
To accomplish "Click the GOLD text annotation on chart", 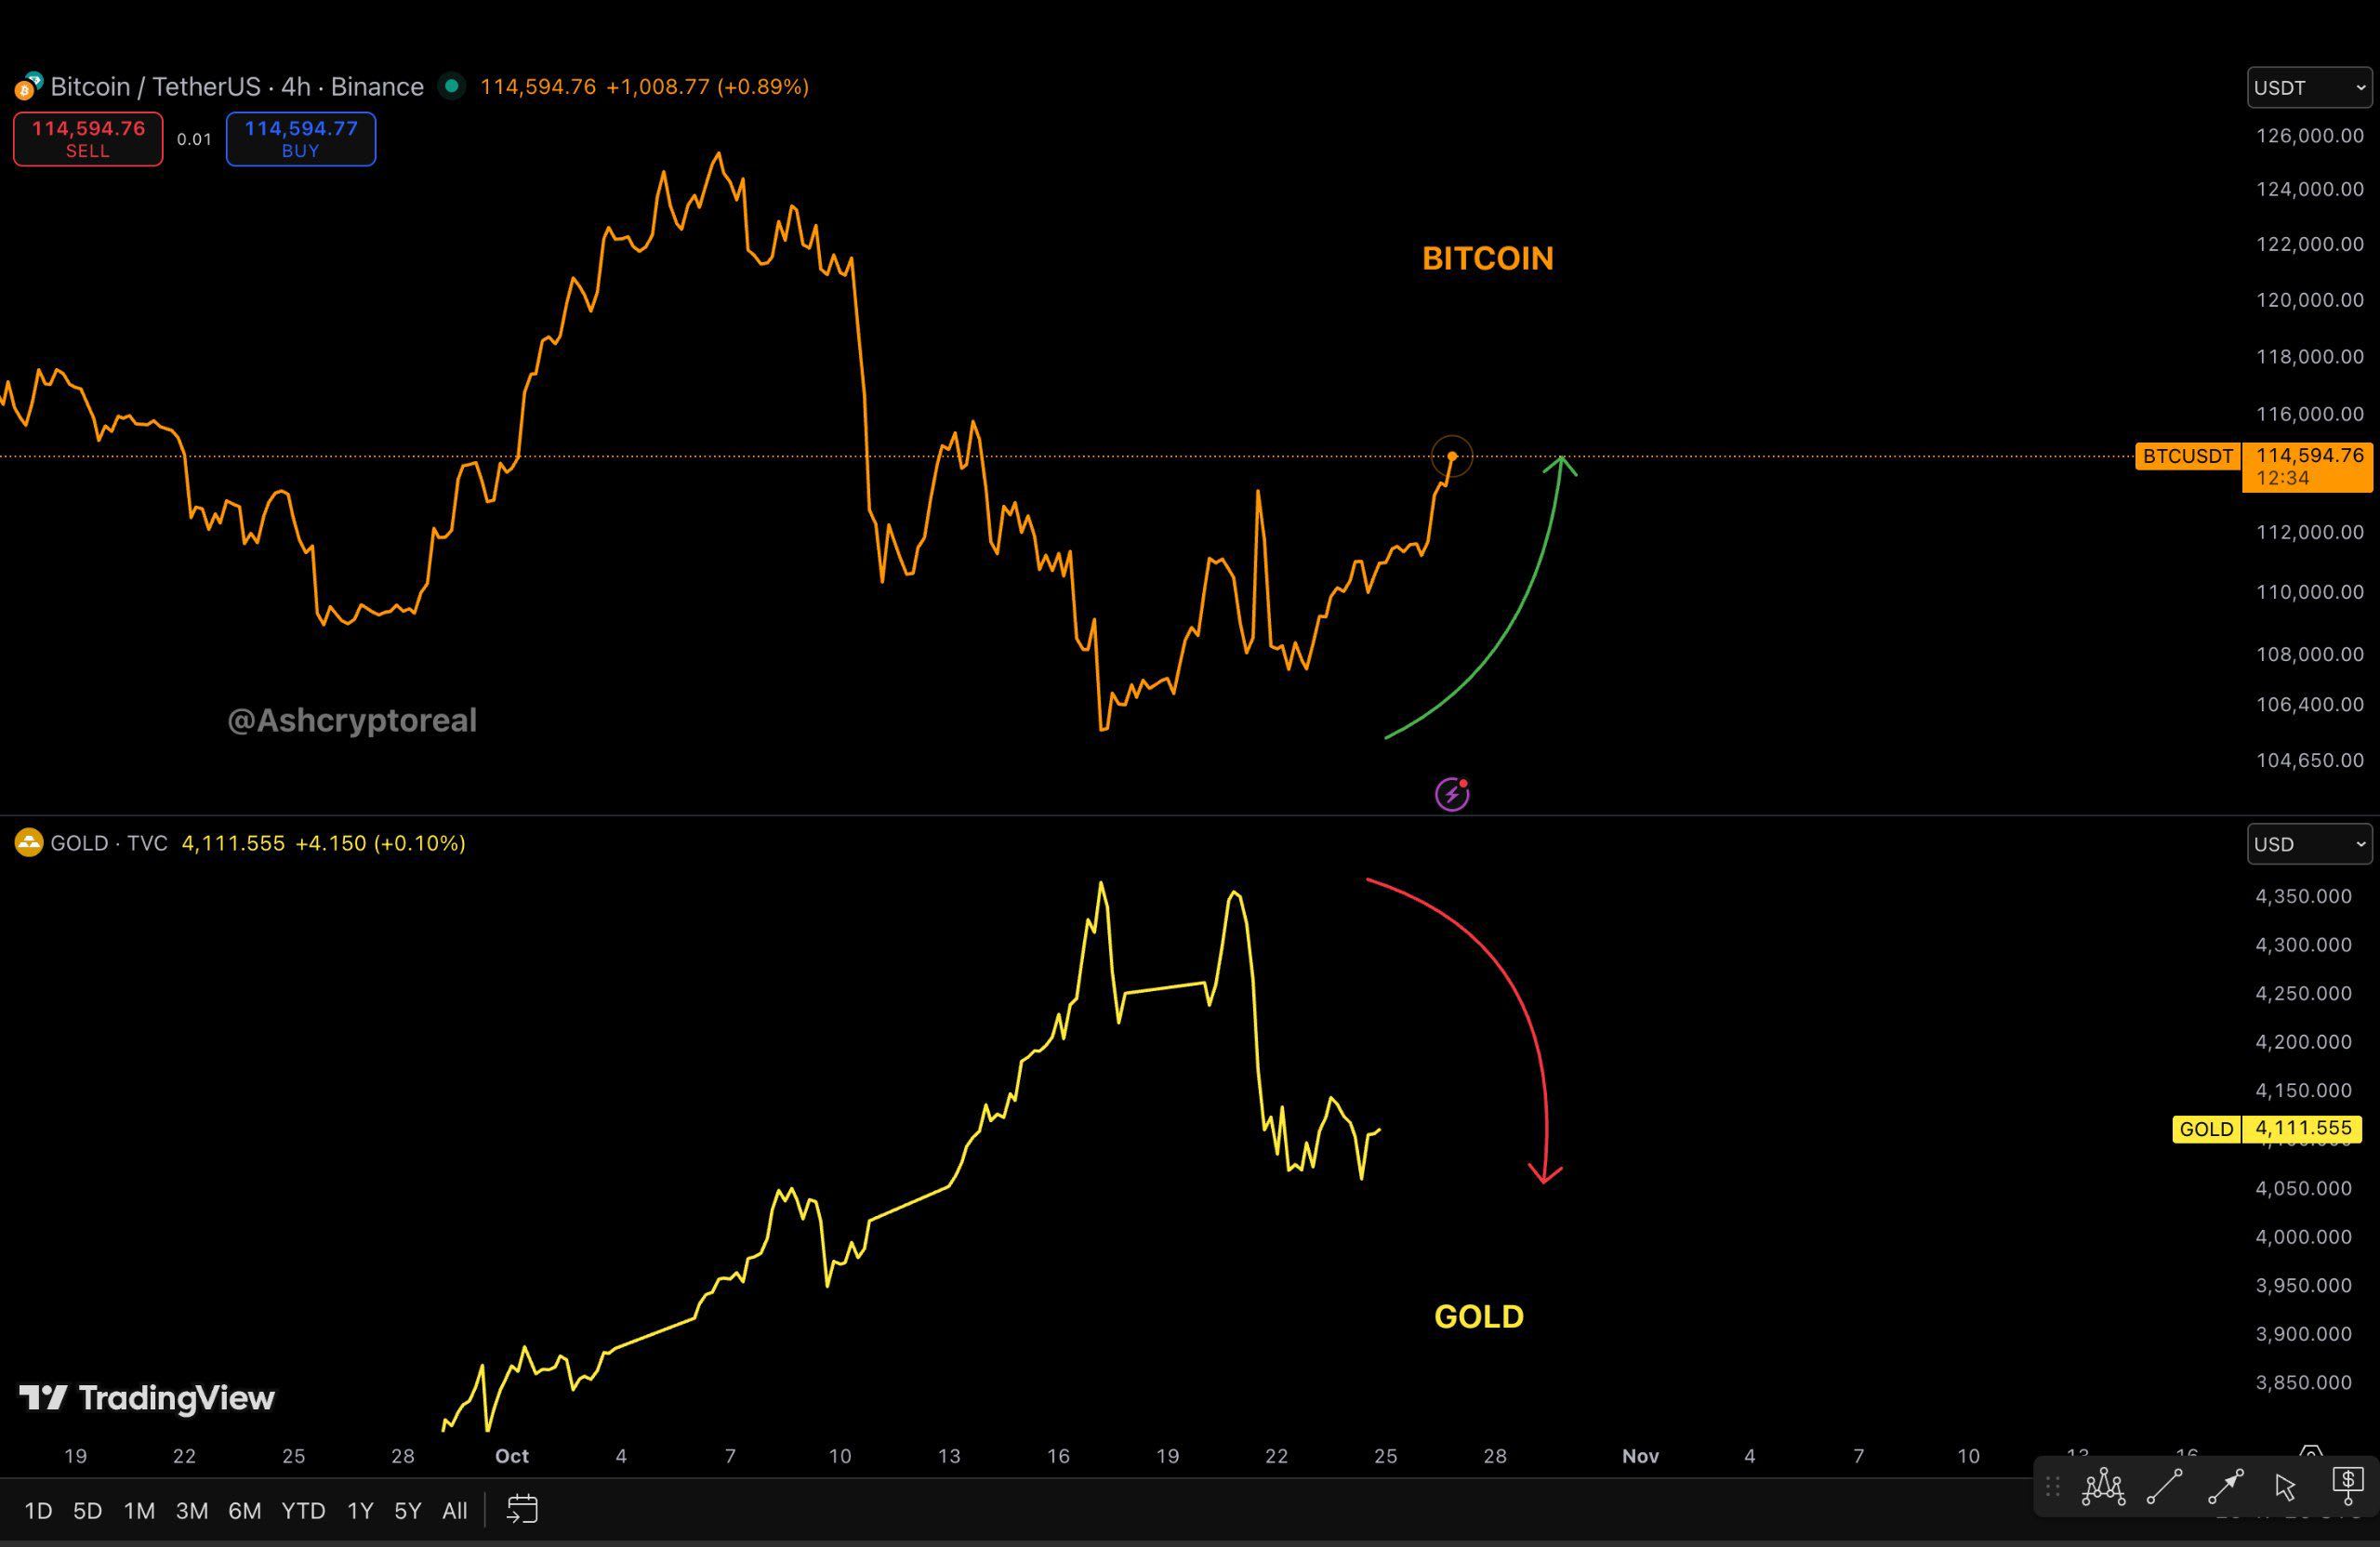I will coord(1479,1316).
